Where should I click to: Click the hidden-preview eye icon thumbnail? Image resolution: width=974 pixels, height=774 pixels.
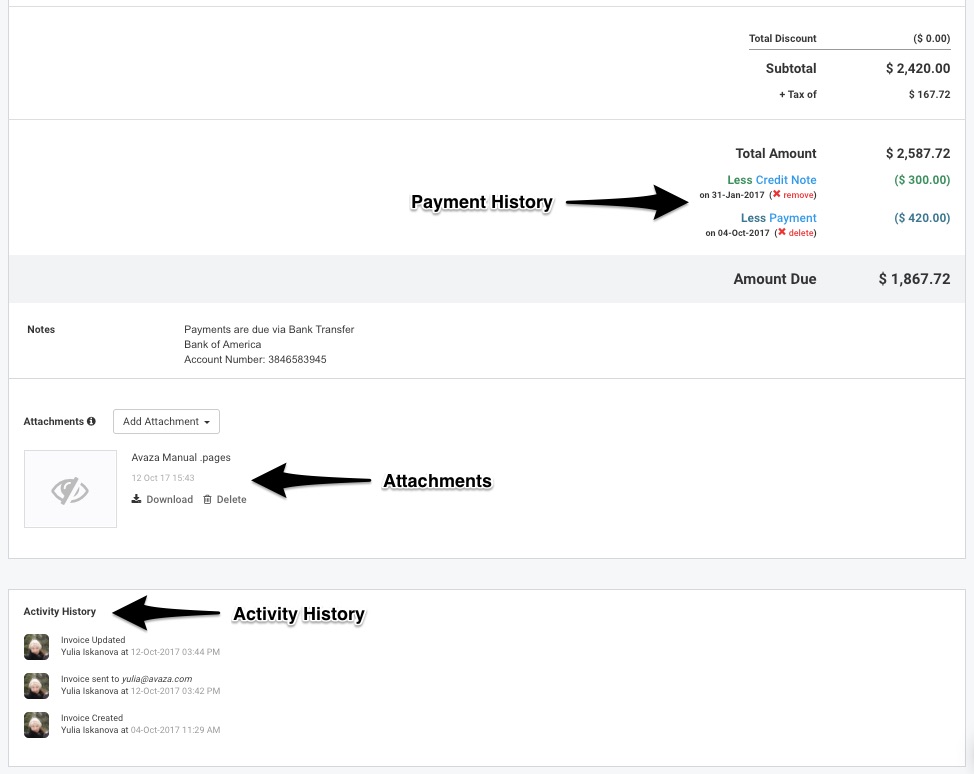pos(70,489)
